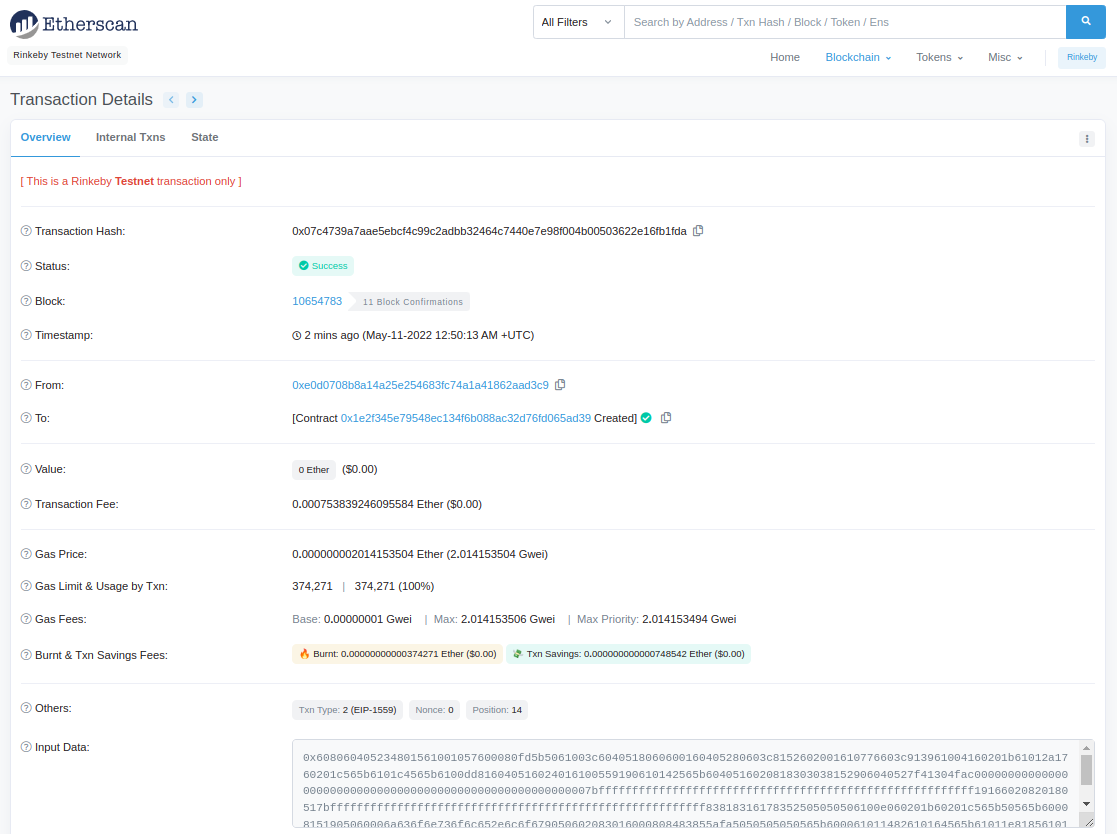
Task: Click the Success status badge
Action: [323, 266]
